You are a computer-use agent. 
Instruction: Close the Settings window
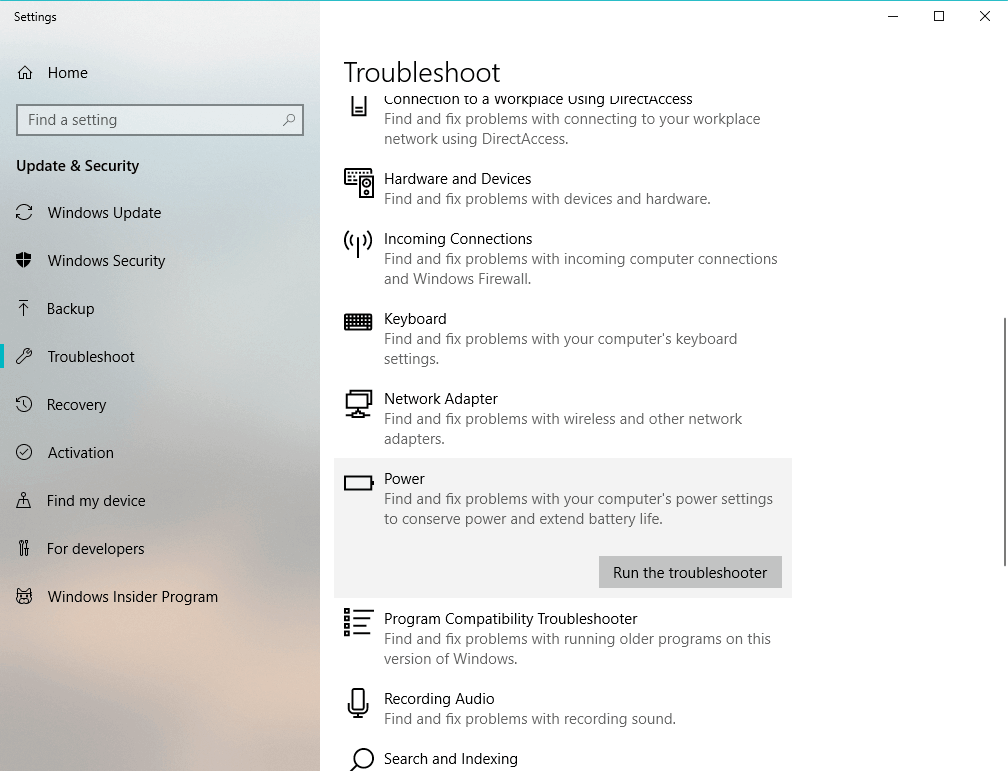(x=985, y=16)
